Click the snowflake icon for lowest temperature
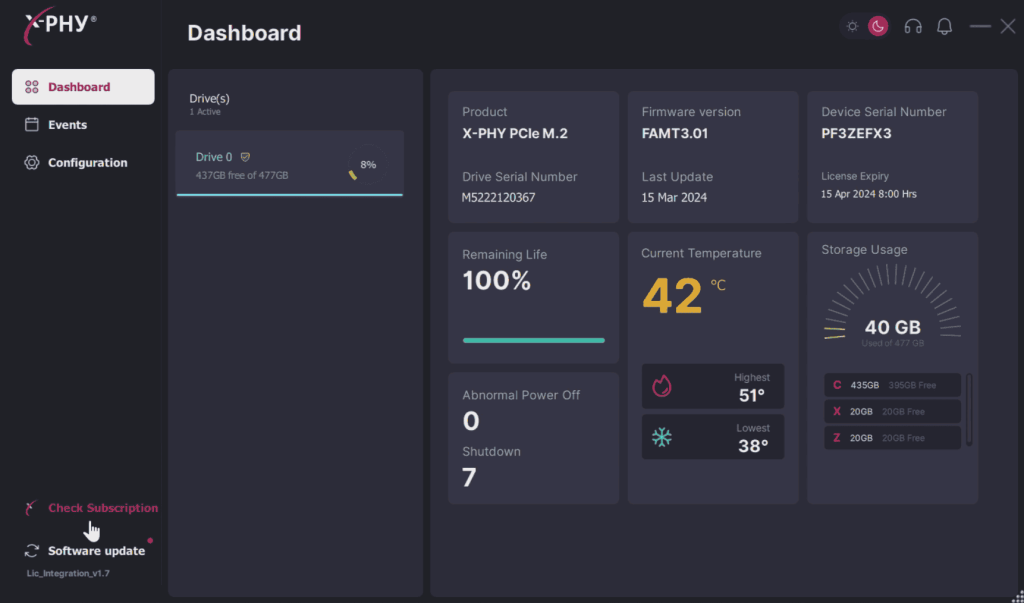 [662, 437]
